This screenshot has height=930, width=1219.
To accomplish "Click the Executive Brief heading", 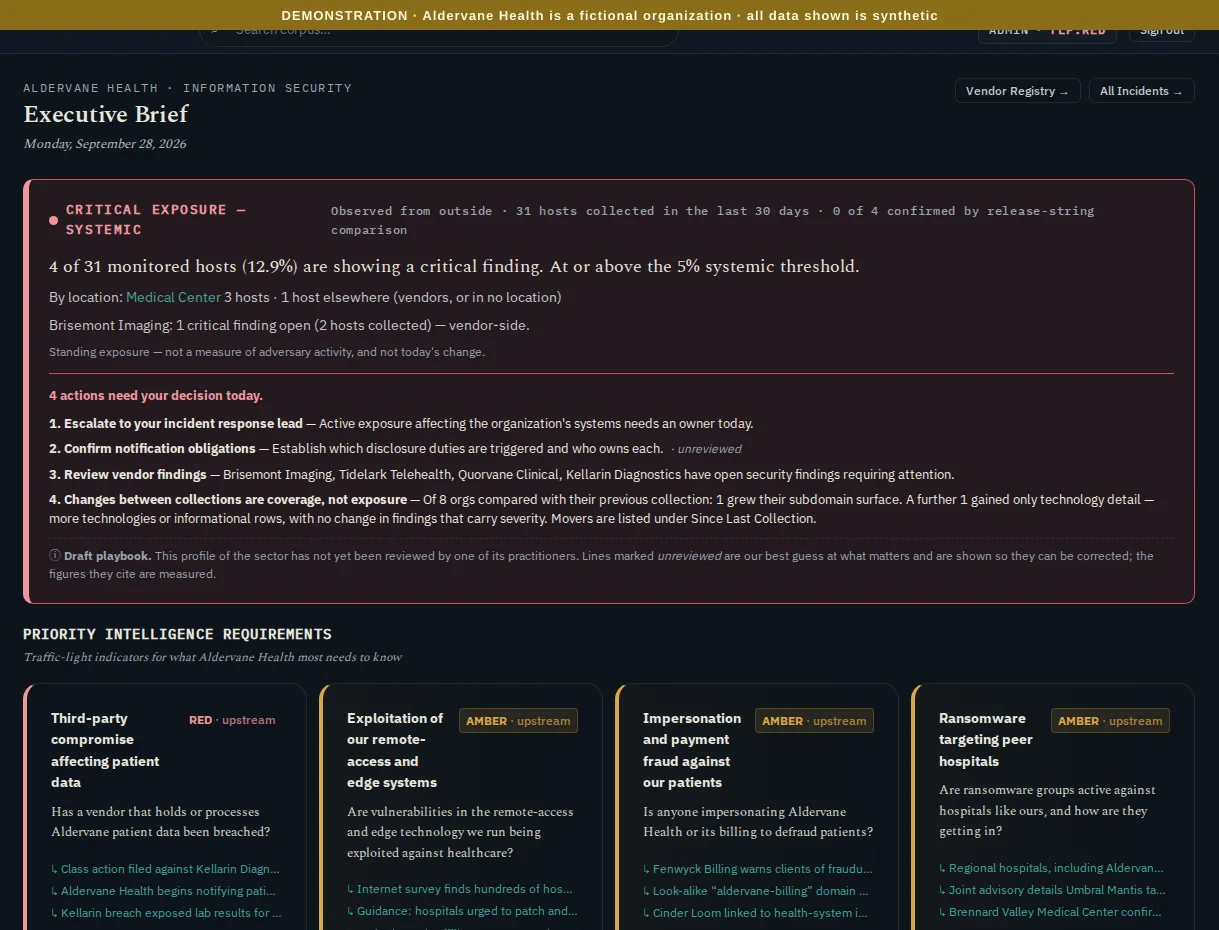I will tap(106, 114).
